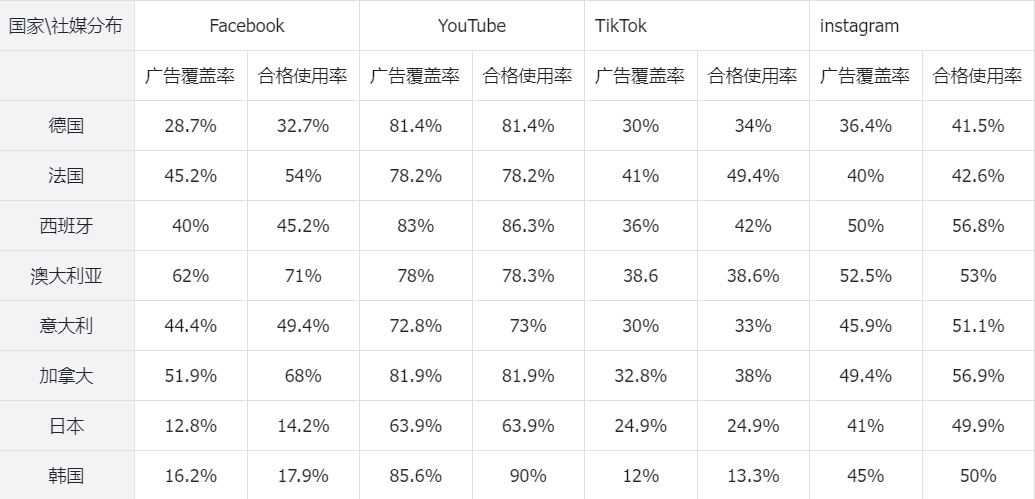Click the 澳大利亚 row header
The height and width of the screenshot is (499, 1035).
pos(67,276)
